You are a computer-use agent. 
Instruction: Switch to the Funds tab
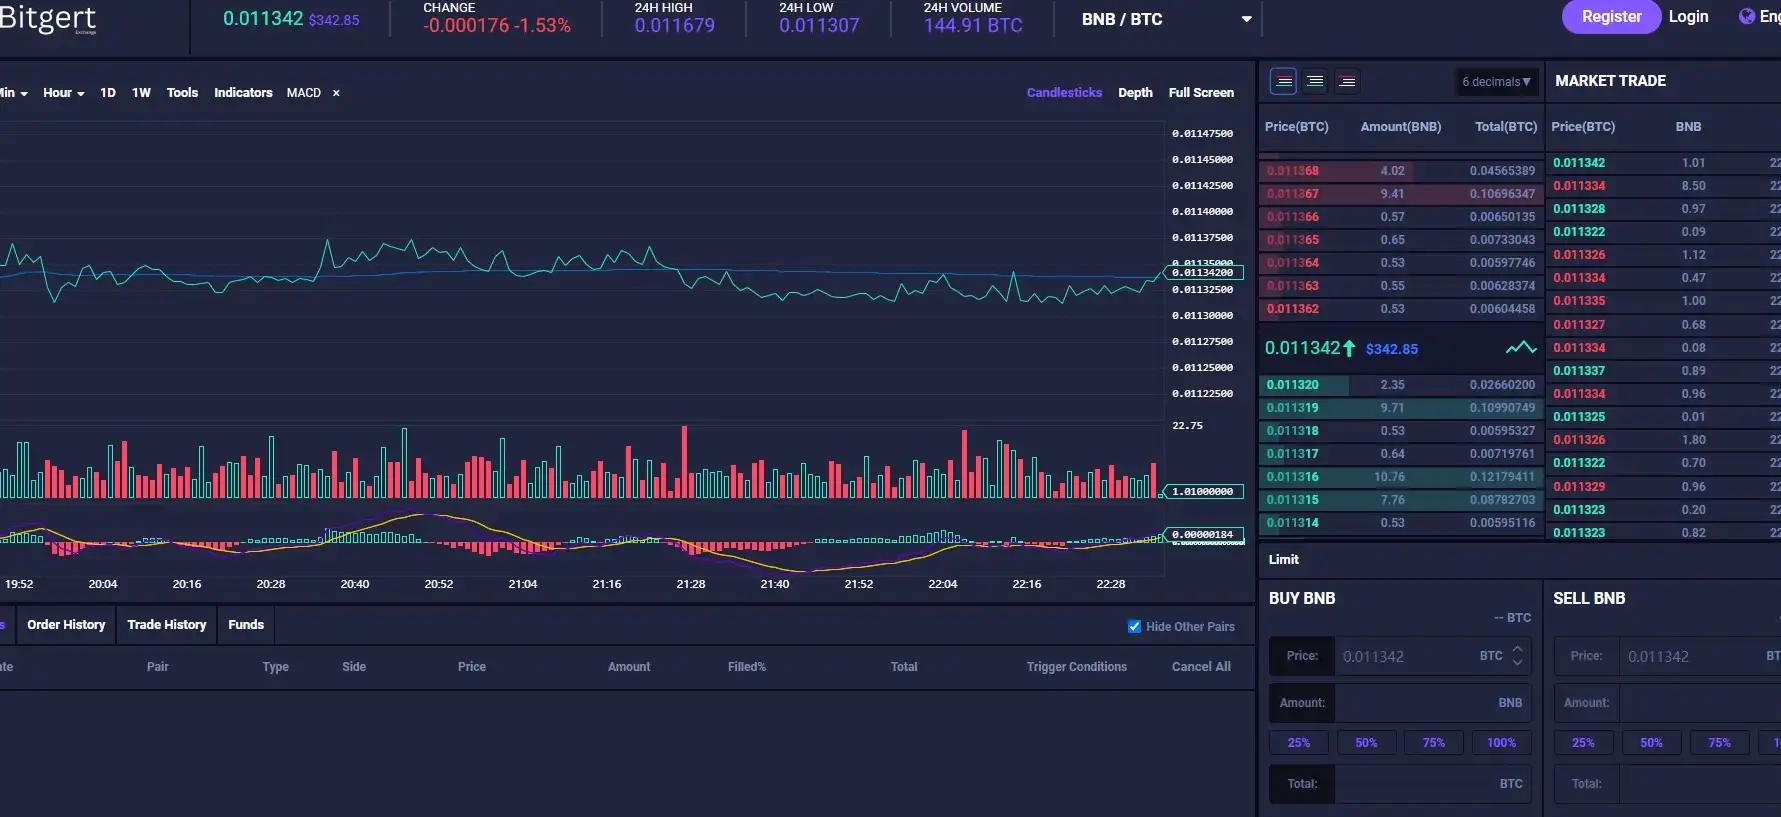pyautogui.click(x=246, y=625)
